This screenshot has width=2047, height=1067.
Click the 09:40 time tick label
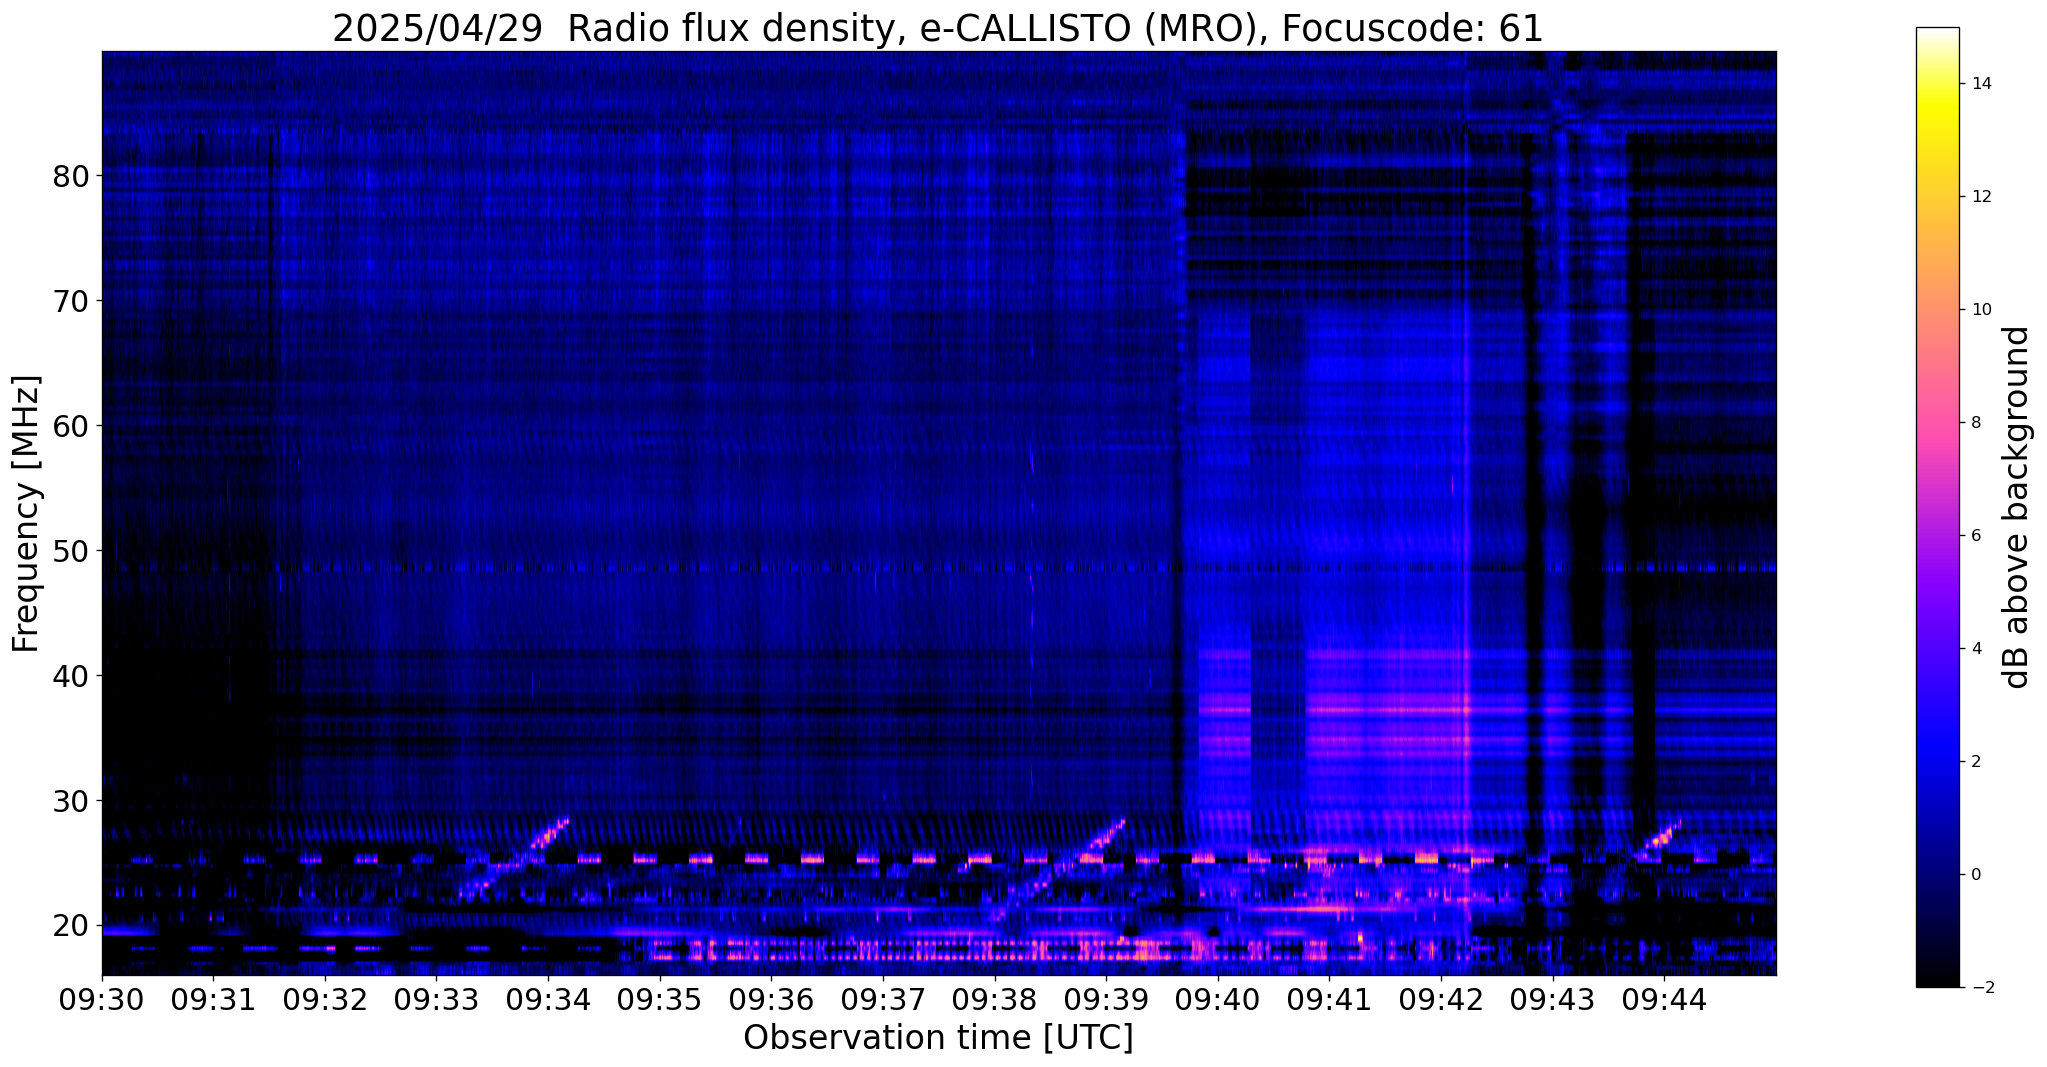click(x=1217, y=999)
